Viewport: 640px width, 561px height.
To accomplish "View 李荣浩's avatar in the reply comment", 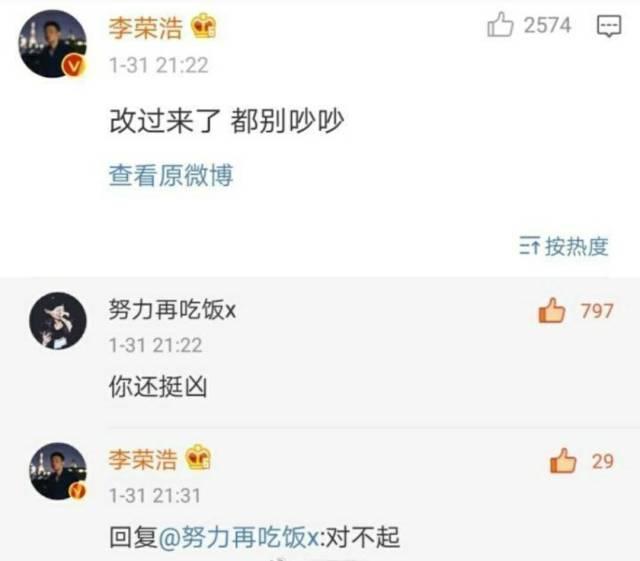I will tap(58, 471).
